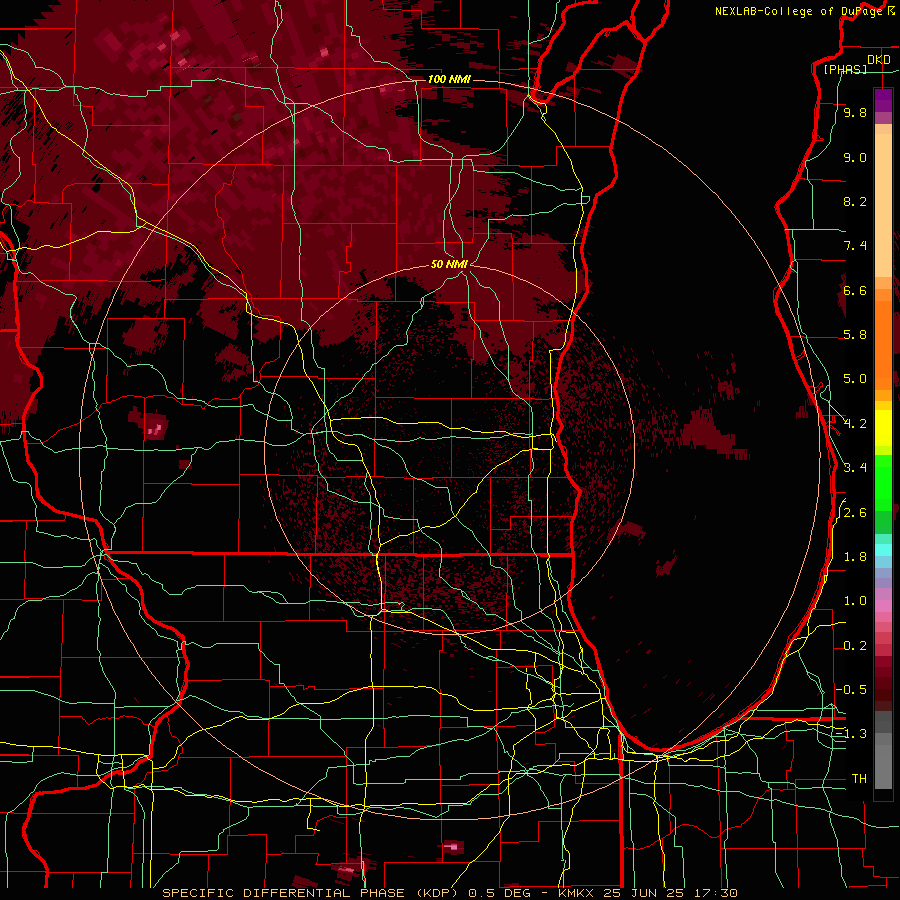Click the TH threshold label
900x900 pixels.
(859, 779)
